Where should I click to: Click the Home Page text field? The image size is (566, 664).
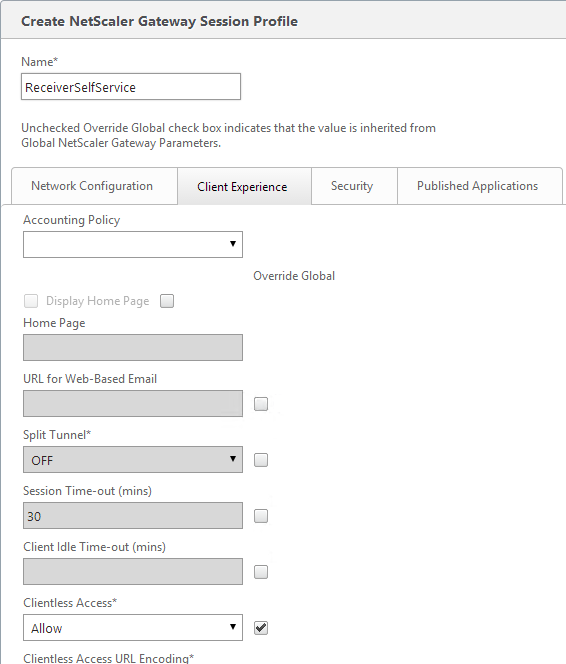(x=133, y=348)
